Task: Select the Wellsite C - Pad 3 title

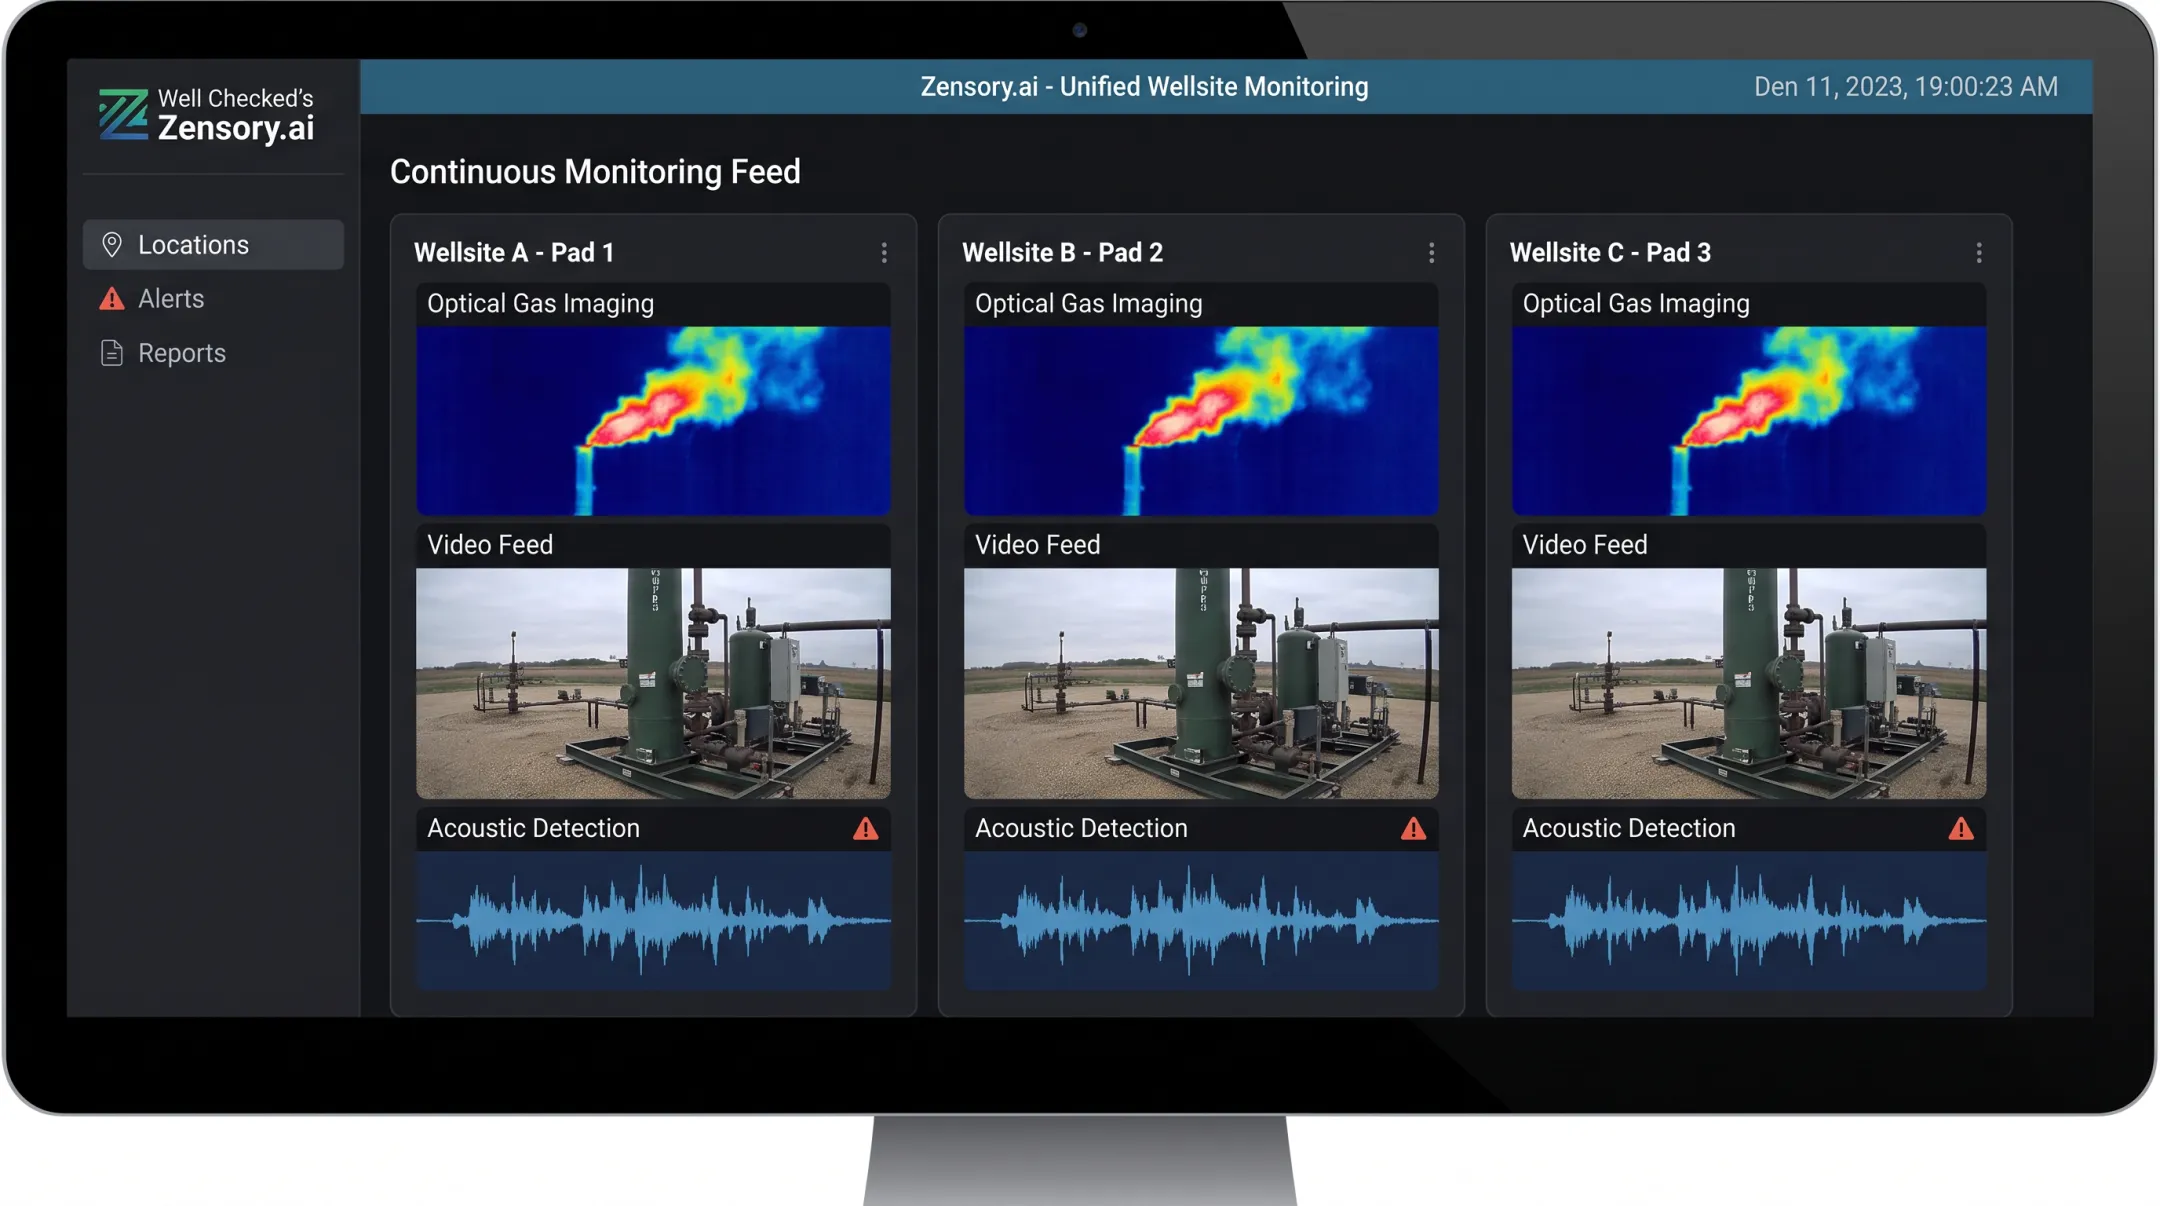Action: [1610, 253]
